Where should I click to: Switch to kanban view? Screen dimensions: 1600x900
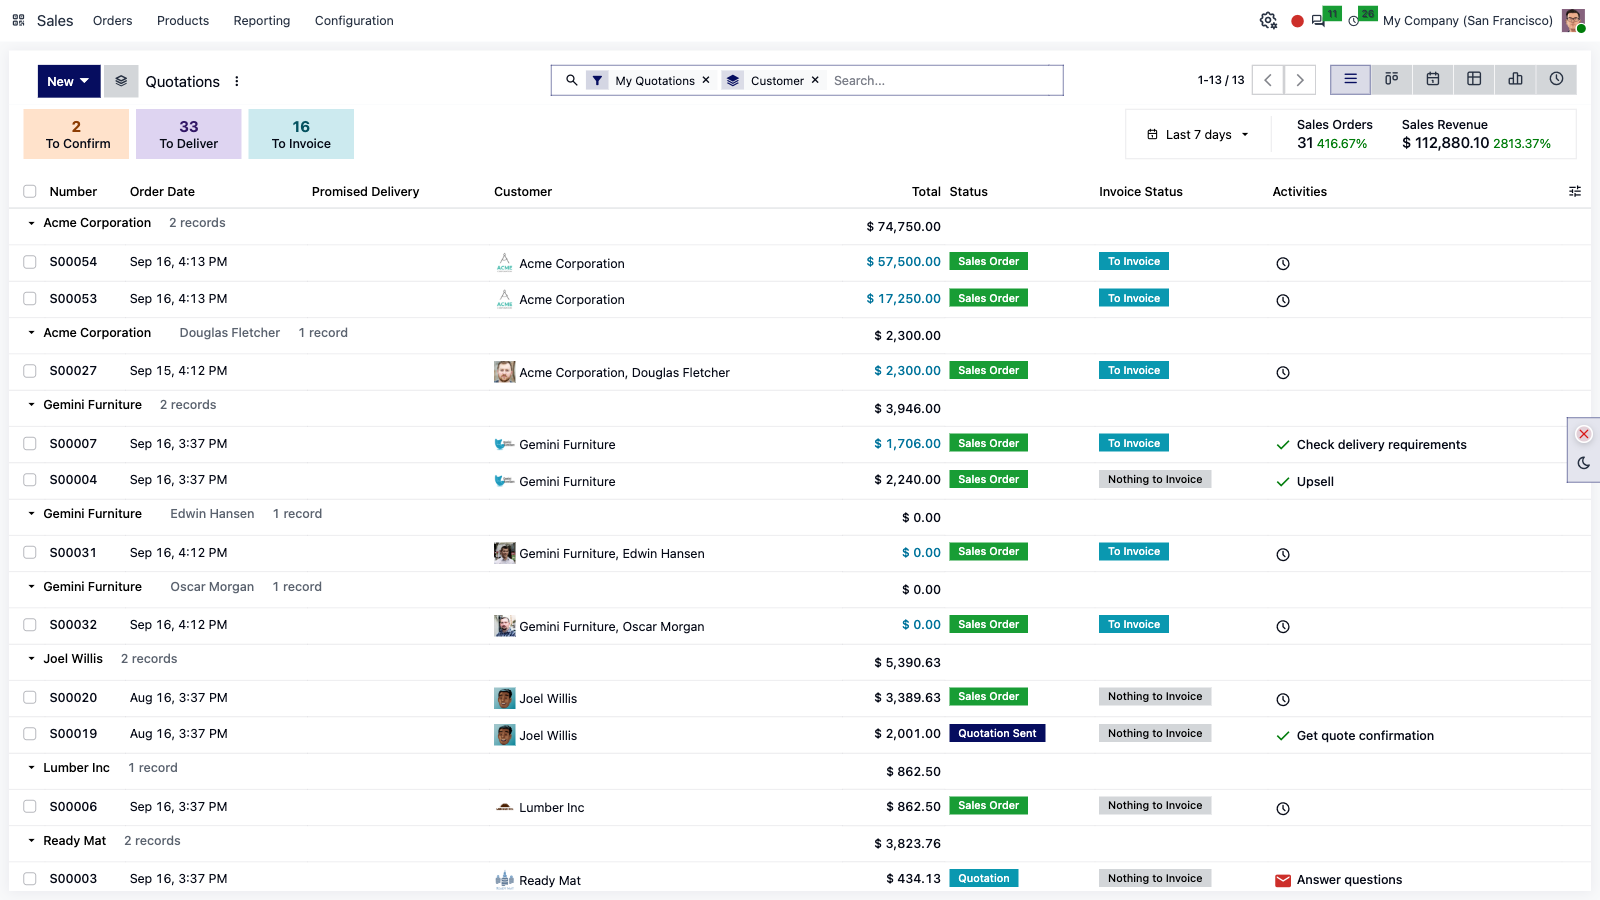tap(1391, 79)
